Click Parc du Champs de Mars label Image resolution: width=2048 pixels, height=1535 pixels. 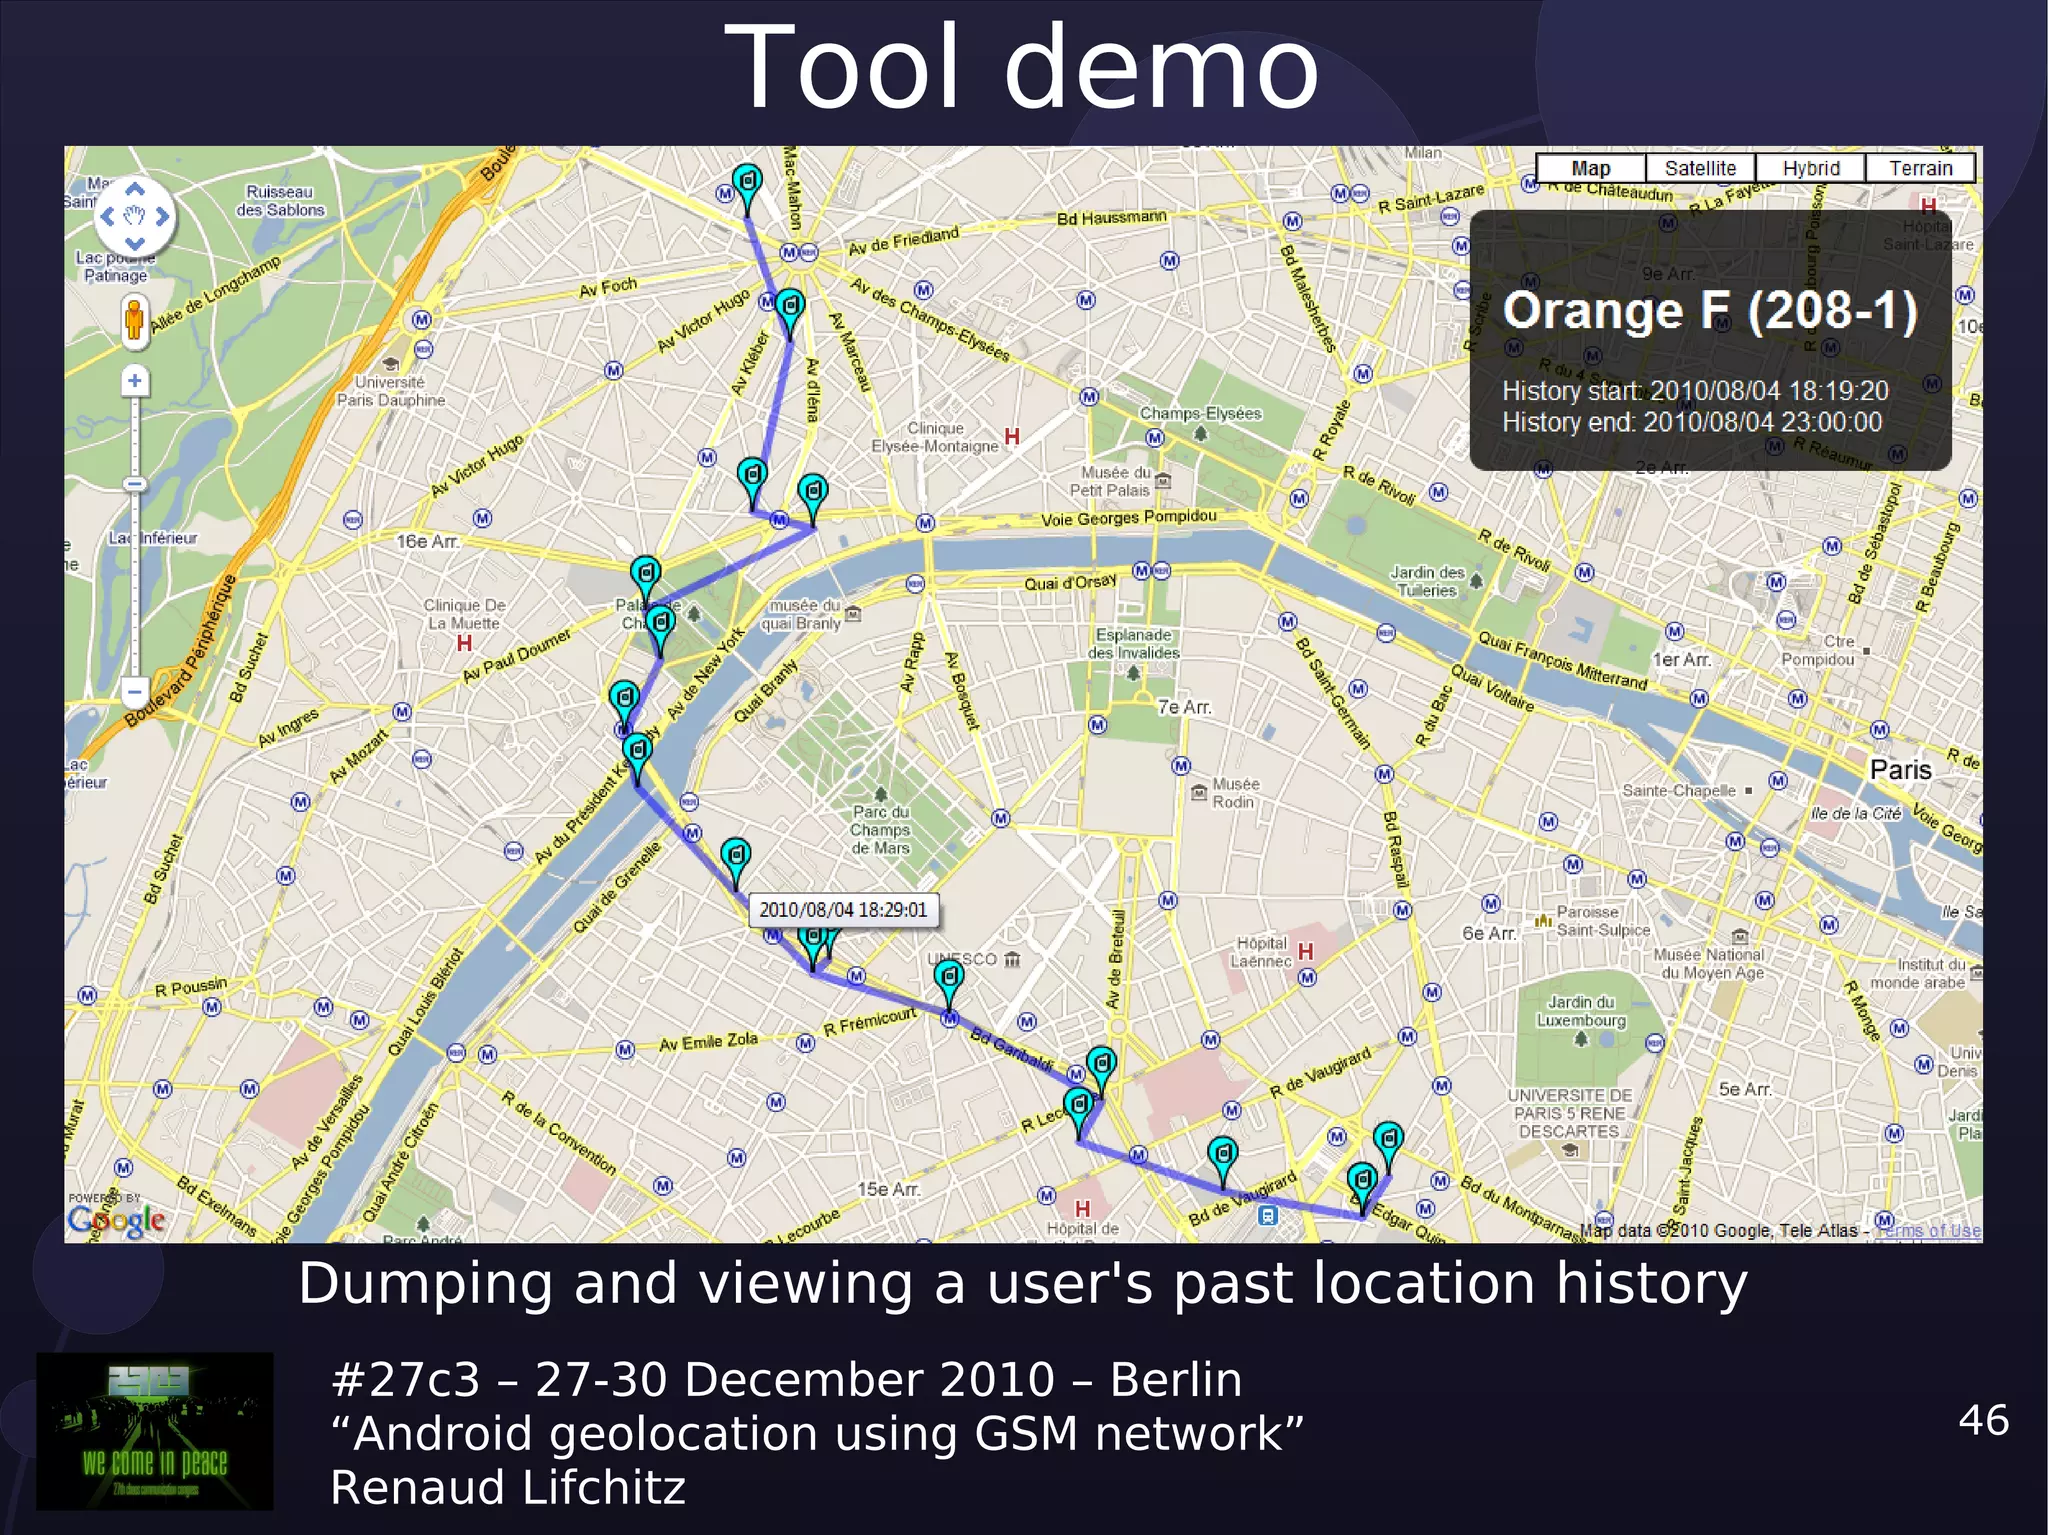pyautogui.click(x=881, y=830)
